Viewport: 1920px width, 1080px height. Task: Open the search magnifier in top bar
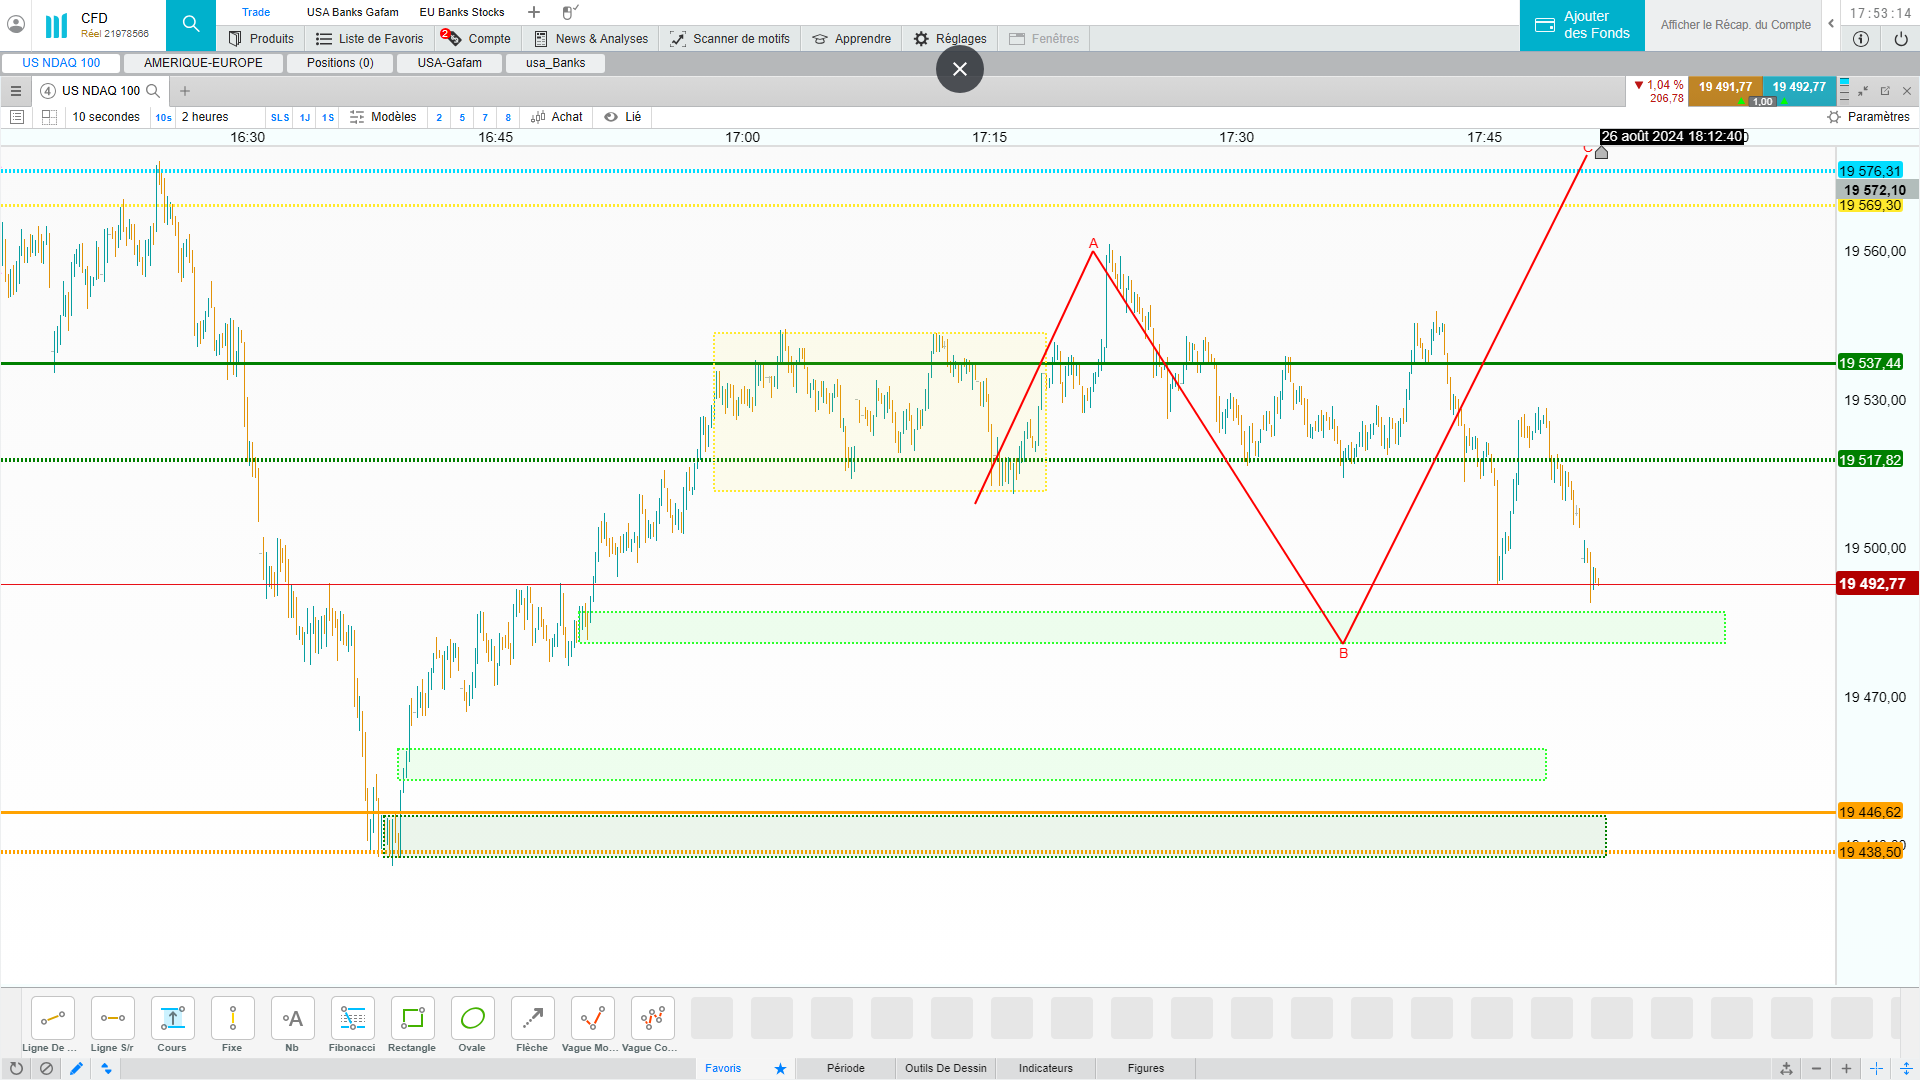[191, 24]
